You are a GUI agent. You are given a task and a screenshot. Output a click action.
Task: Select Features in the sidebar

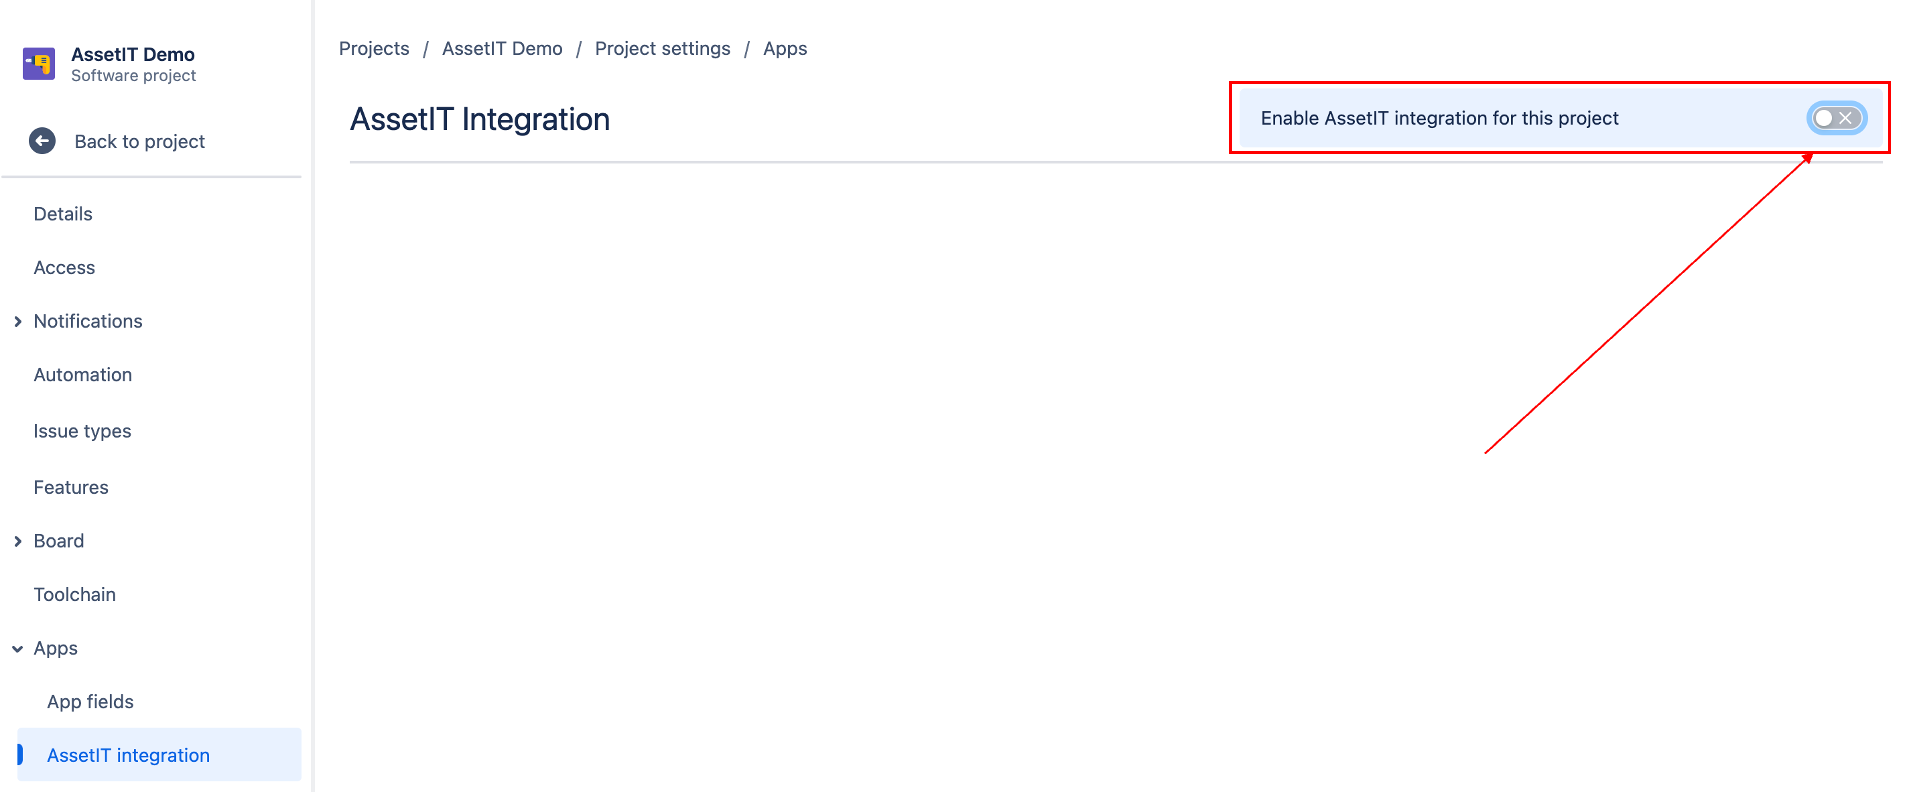[71, 488]
